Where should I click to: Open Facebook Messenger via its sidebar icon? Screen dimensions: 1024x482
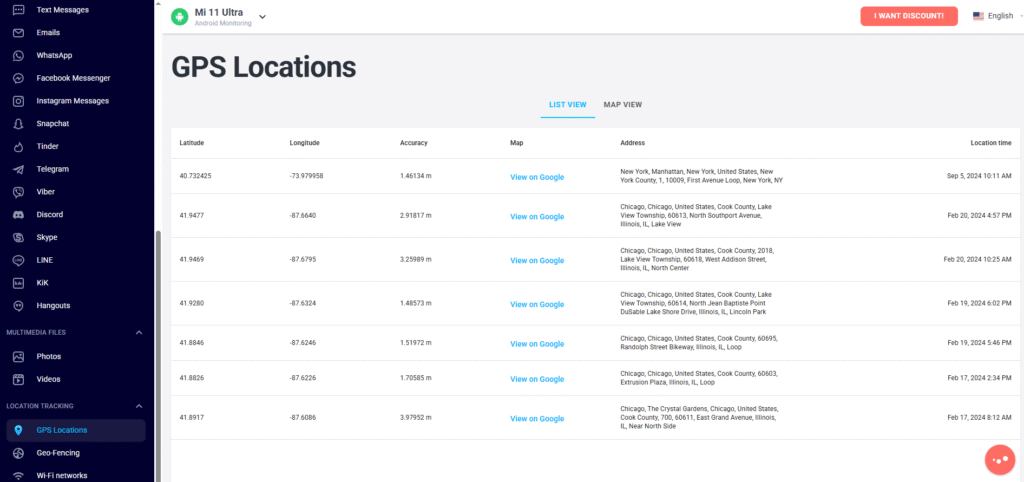(x=18, y=78)
